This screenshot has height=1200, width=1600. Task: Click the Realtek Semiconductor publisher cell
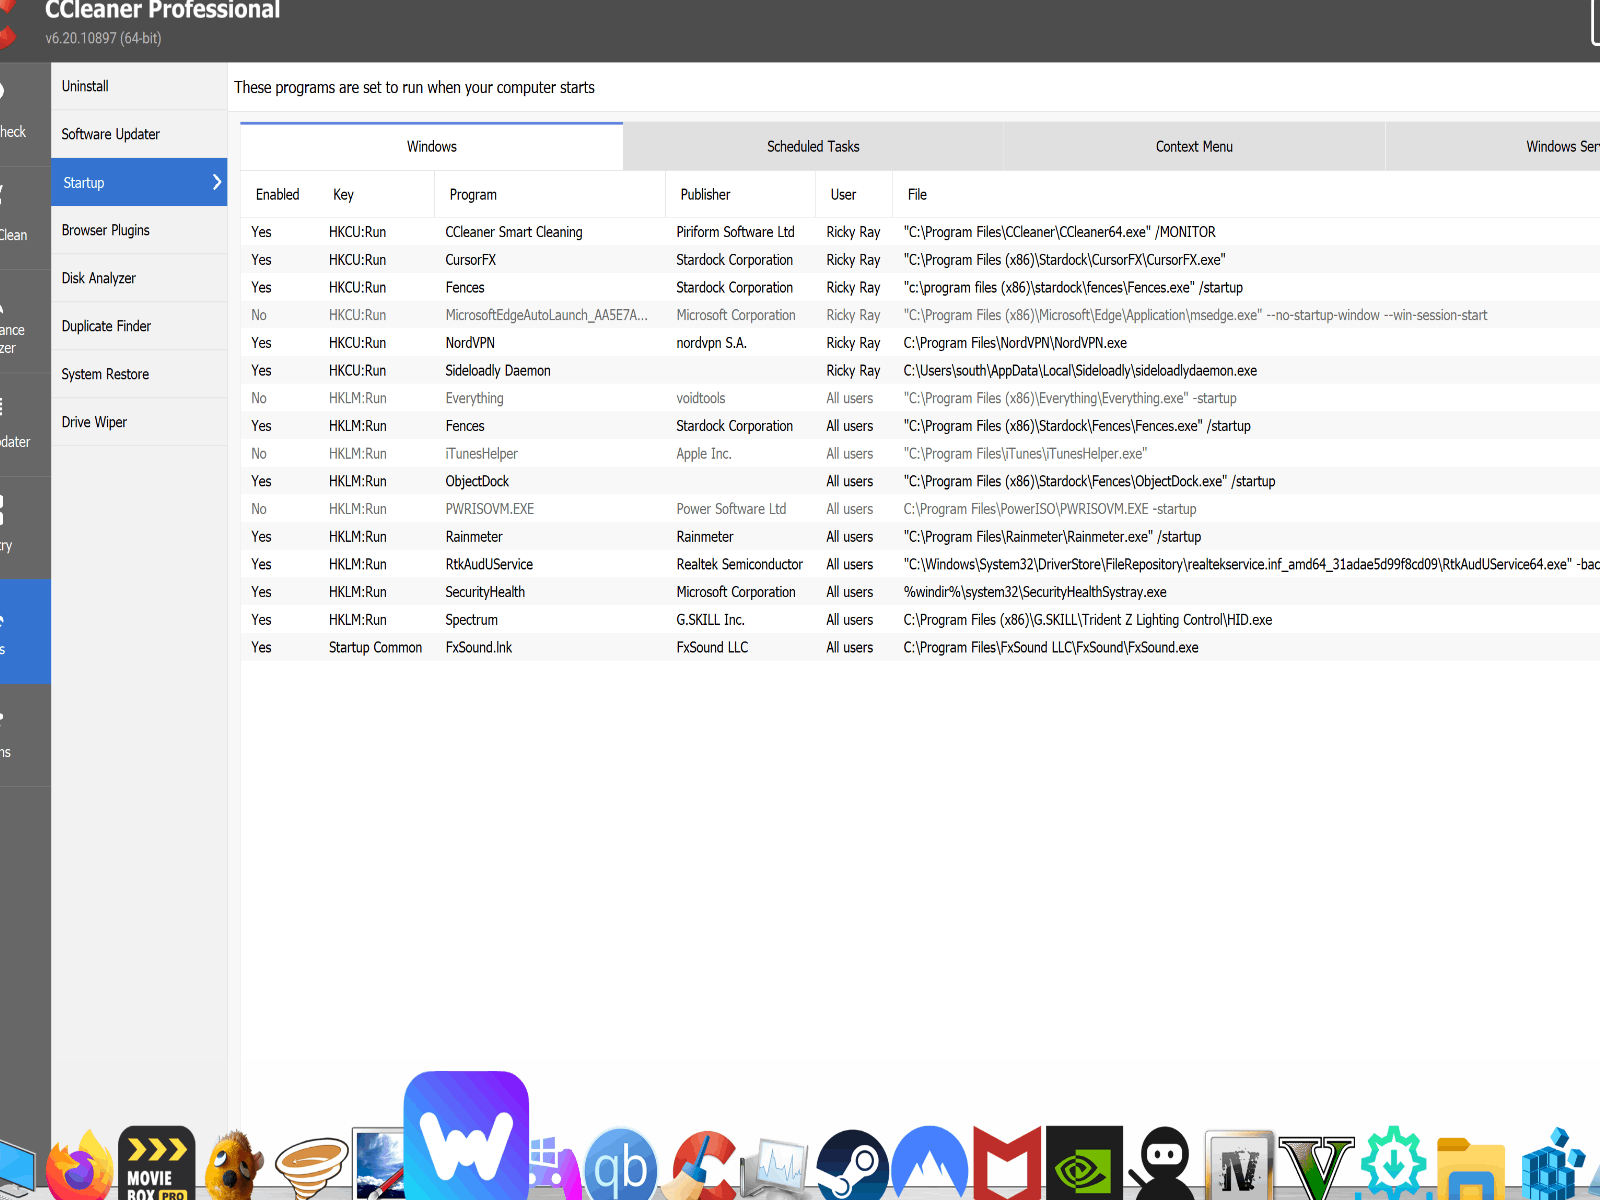coord(739,565)
